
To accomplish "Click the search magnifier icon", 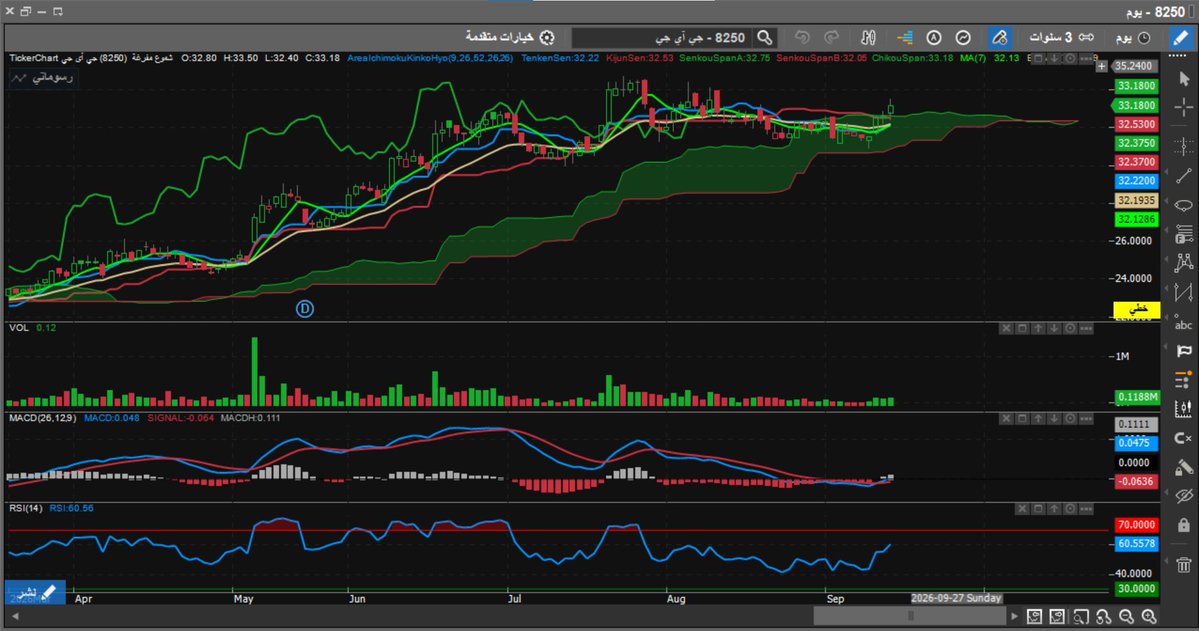I will click(765, 37).
